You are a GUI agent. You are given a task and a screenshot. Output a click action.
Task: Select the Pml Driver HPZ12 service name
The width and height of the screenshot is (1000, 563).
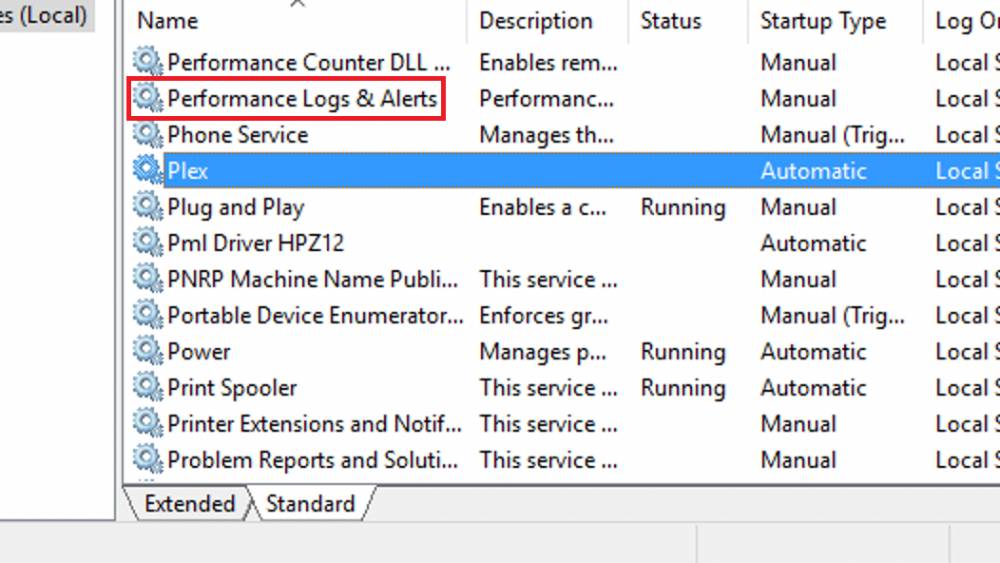[x=256, y=243]
